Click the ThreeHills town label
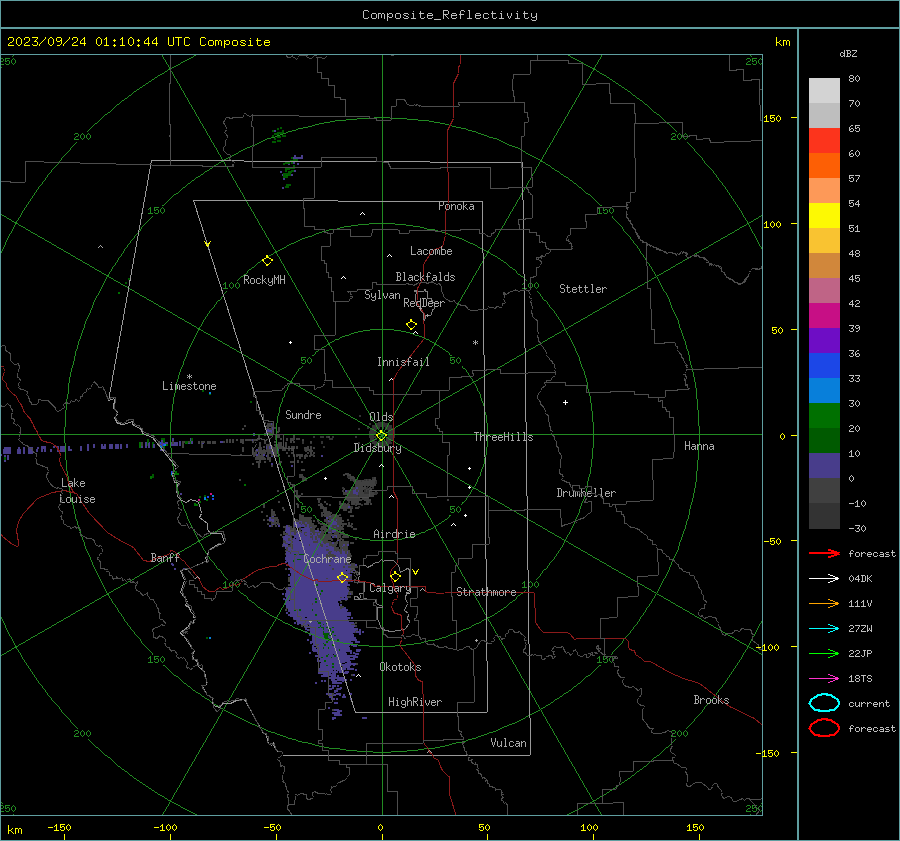 pos(503,437)
